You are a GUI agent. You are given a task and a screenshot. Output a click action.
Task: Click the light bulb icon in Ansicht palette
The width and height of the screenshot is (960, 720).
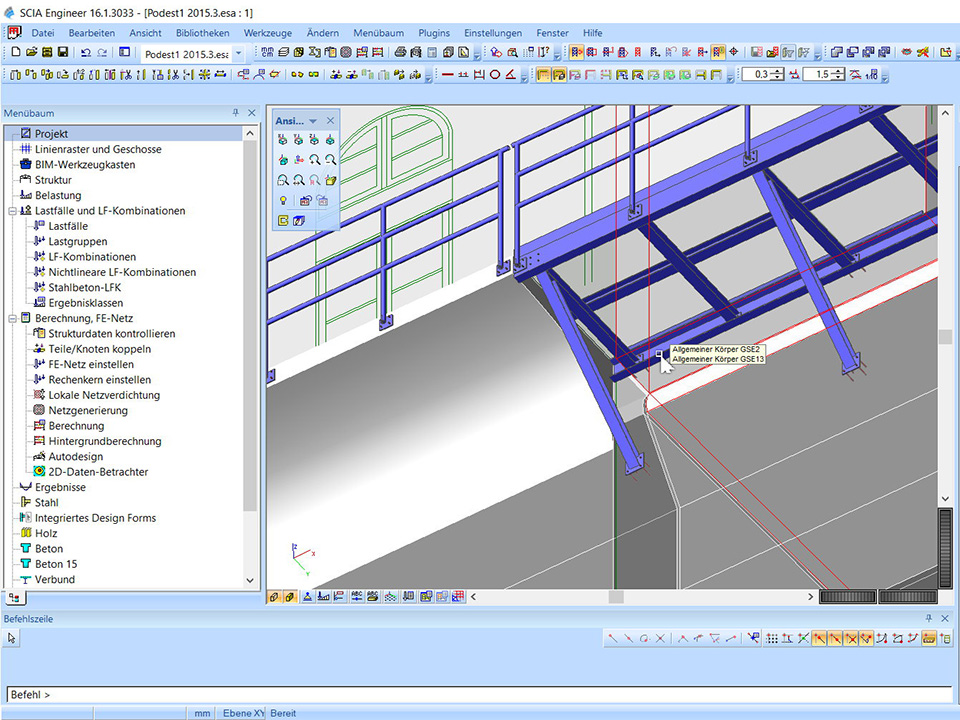284,201
